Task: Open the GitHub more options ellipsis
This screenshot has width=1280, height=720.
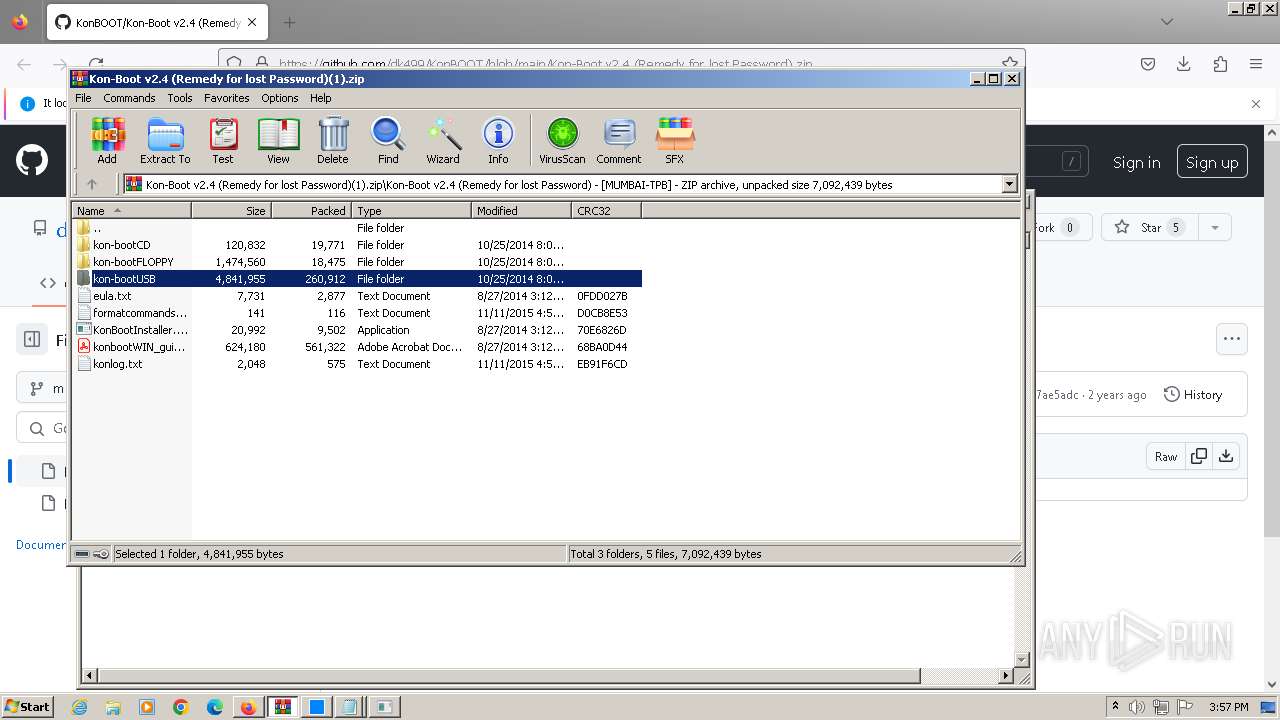Action: [1232, 339]
